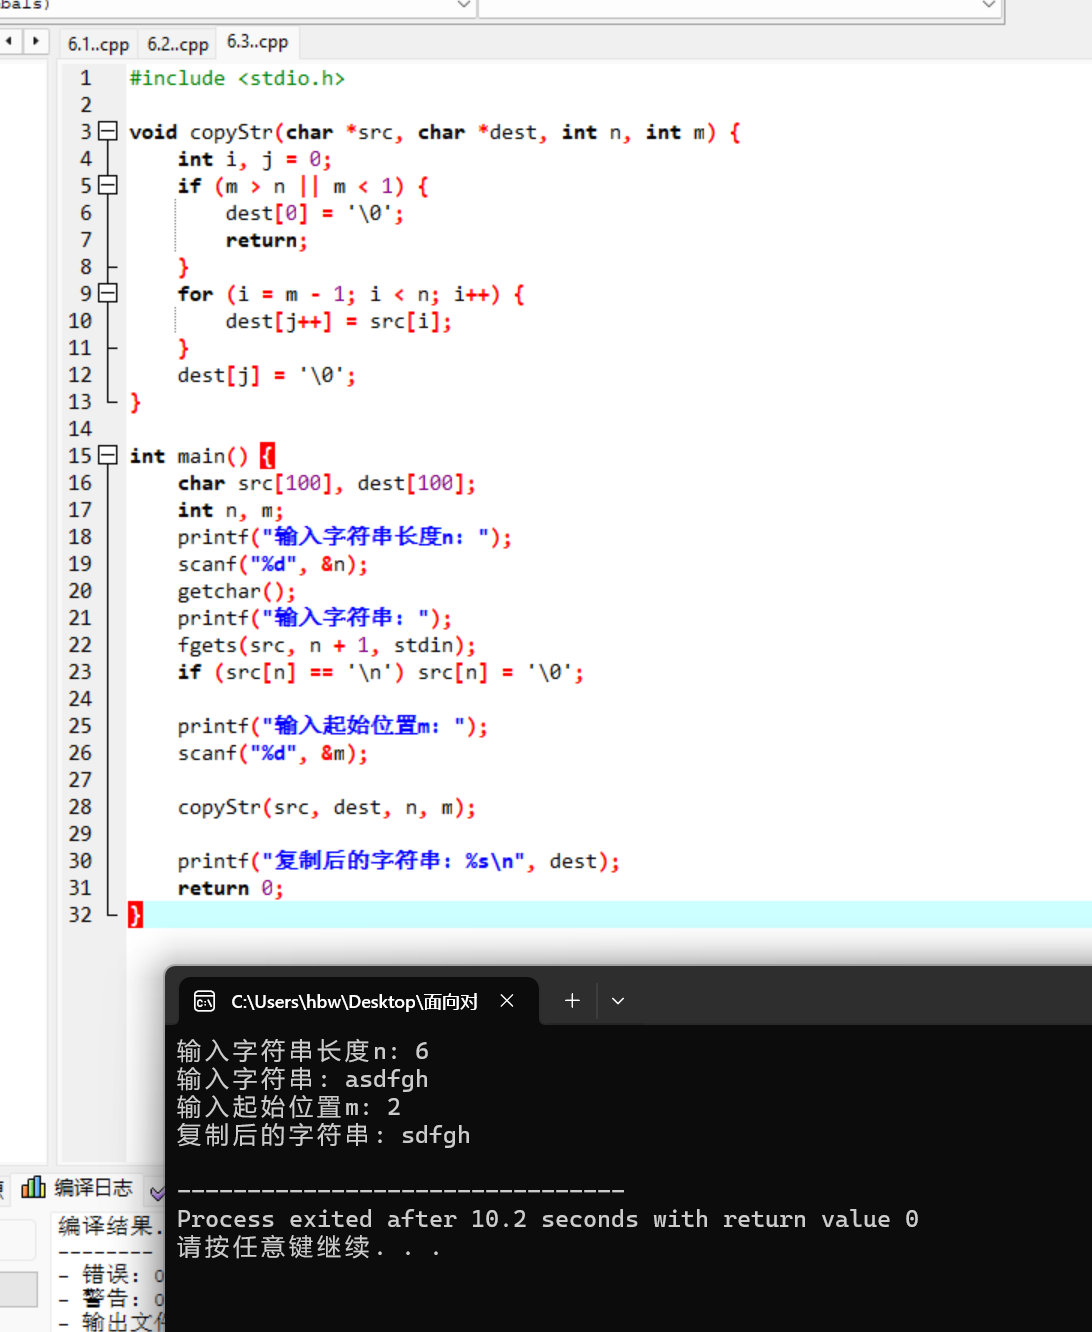Click 'return 0;' on line 31
The height and width of the screenshot is (1332, 1092).
point(230,888)
